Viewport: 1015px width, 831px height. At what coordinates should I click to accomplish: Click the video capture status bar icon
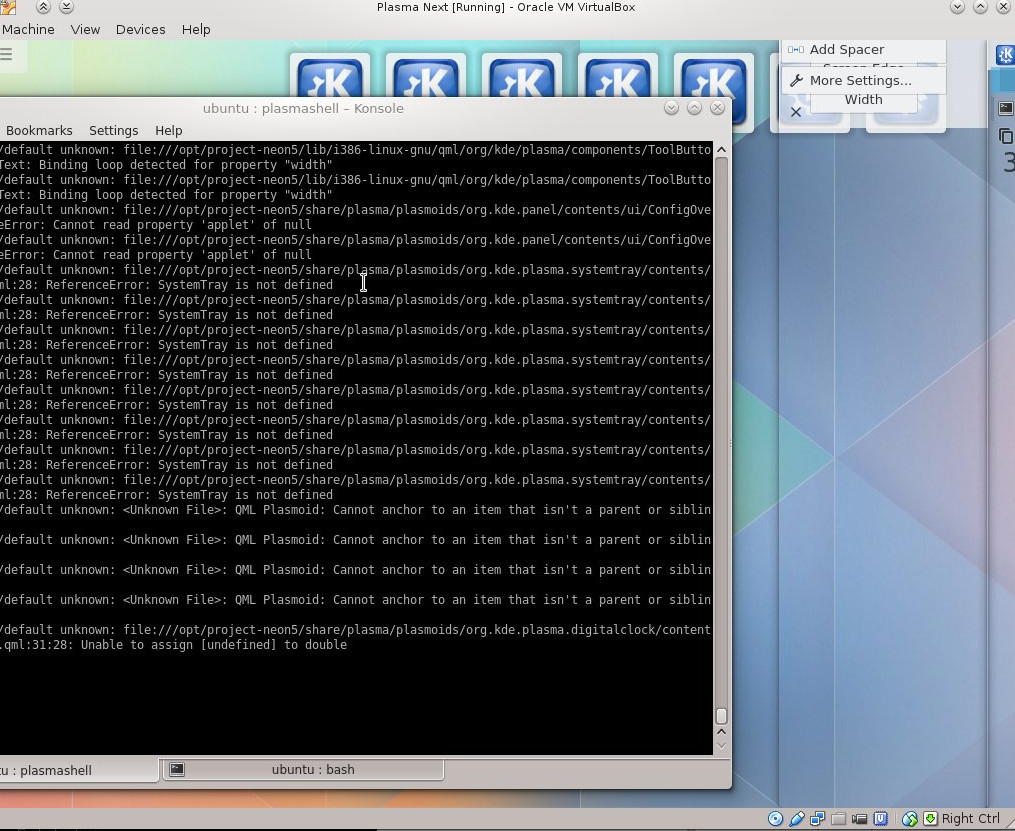[860, 819]
